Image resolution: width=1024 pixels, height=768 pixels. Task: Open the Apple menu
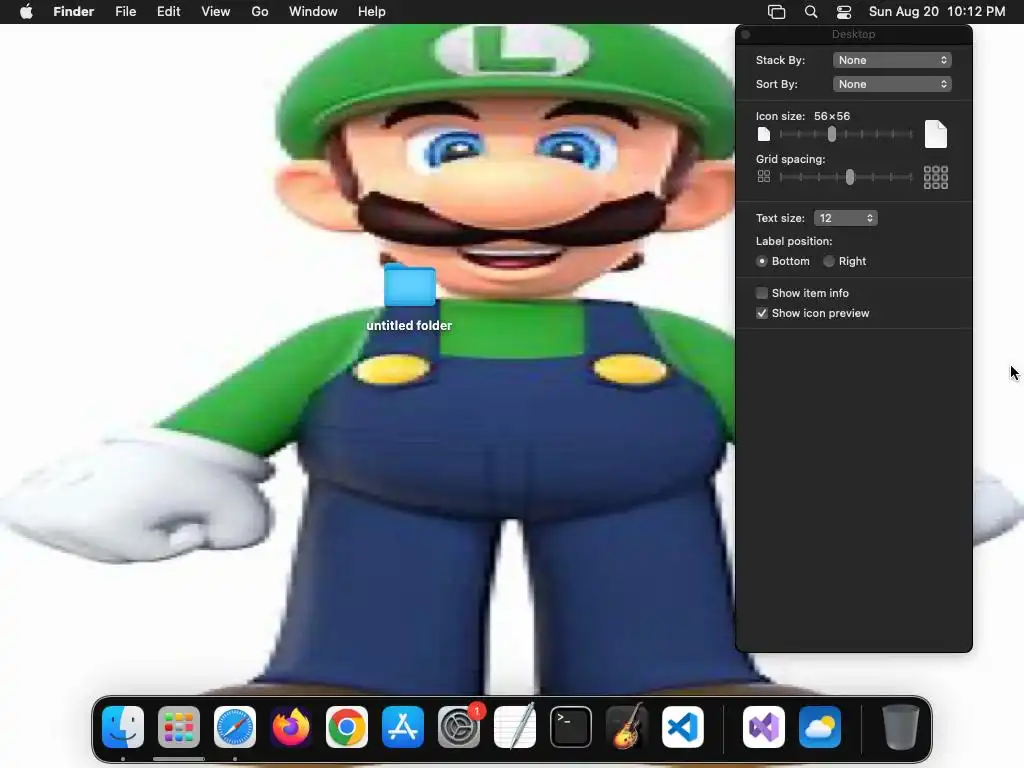pos(26,12)
